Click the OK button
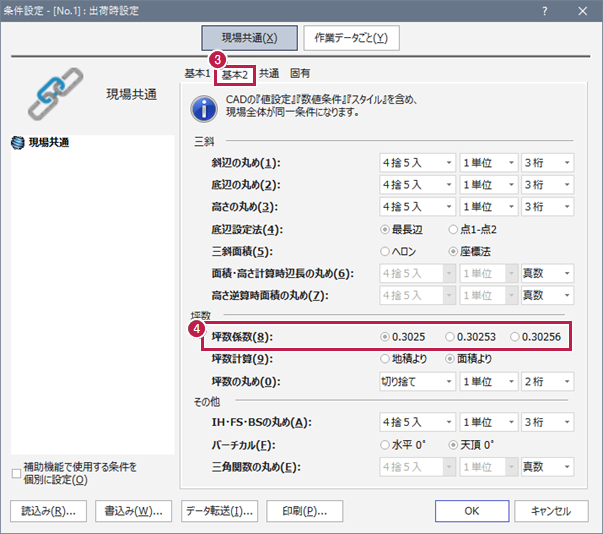The image size is (603, 534). (x=472, y=510)
